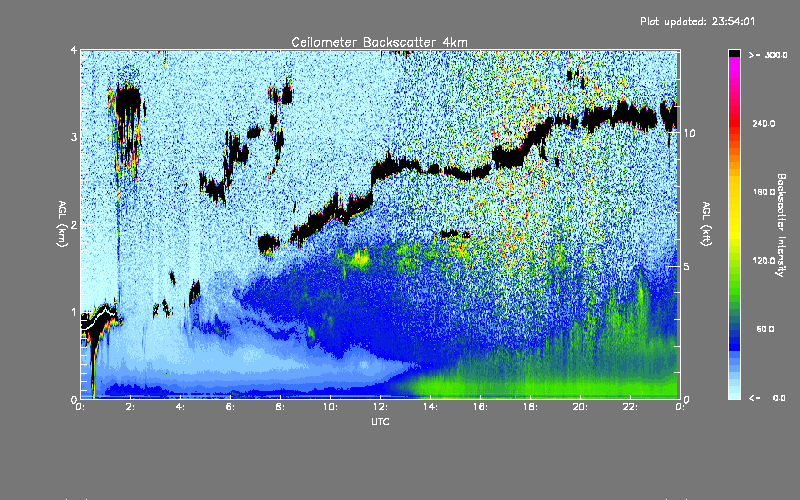This screenshot has width=800, height=500.
Task: Click the '60.0' colorbar value
Action: [765, 329]
